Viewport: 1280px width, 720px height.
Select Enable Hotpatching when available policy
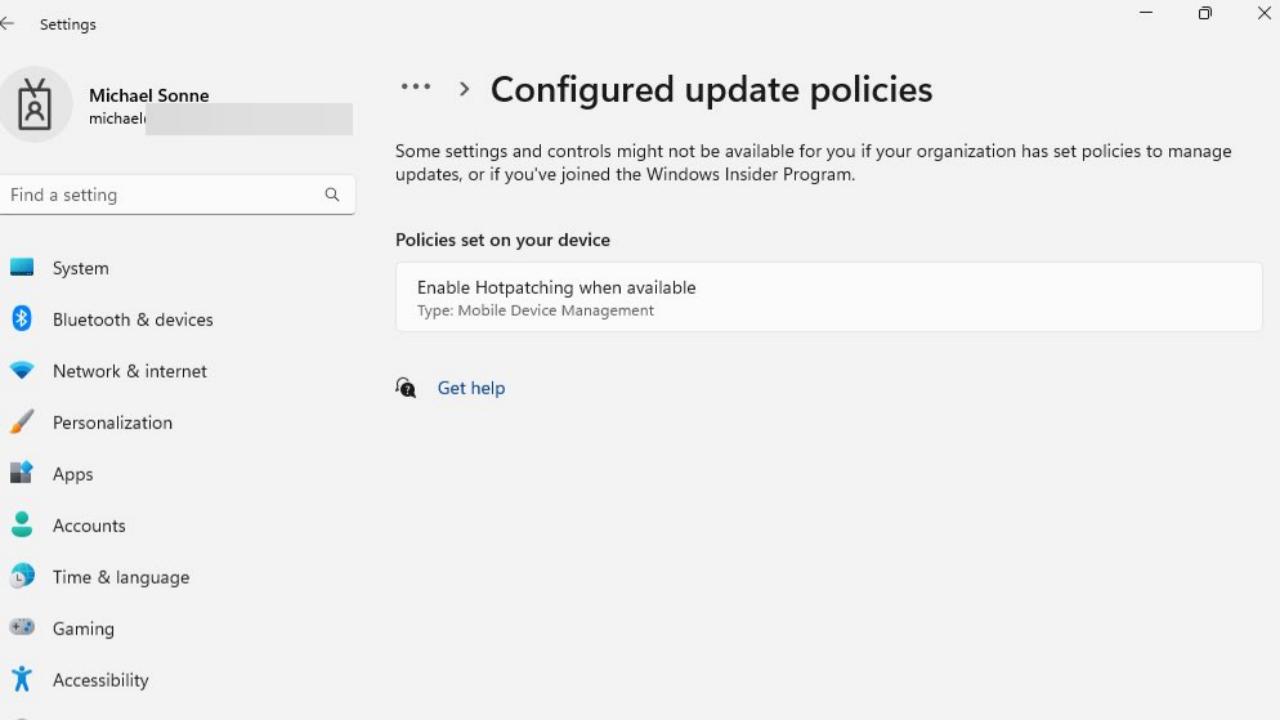click(x=828, y=297)
